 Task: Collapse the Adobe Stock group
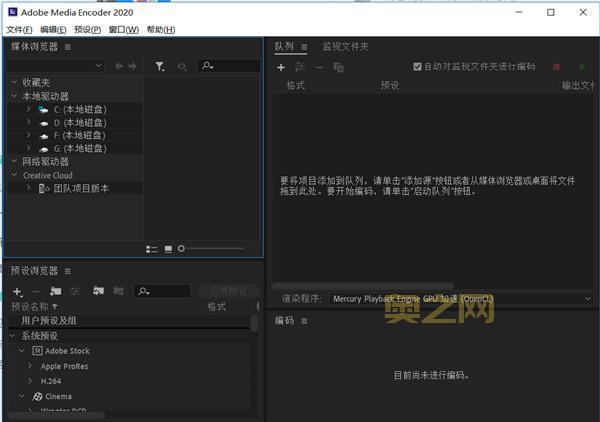[x=22, y=350]
